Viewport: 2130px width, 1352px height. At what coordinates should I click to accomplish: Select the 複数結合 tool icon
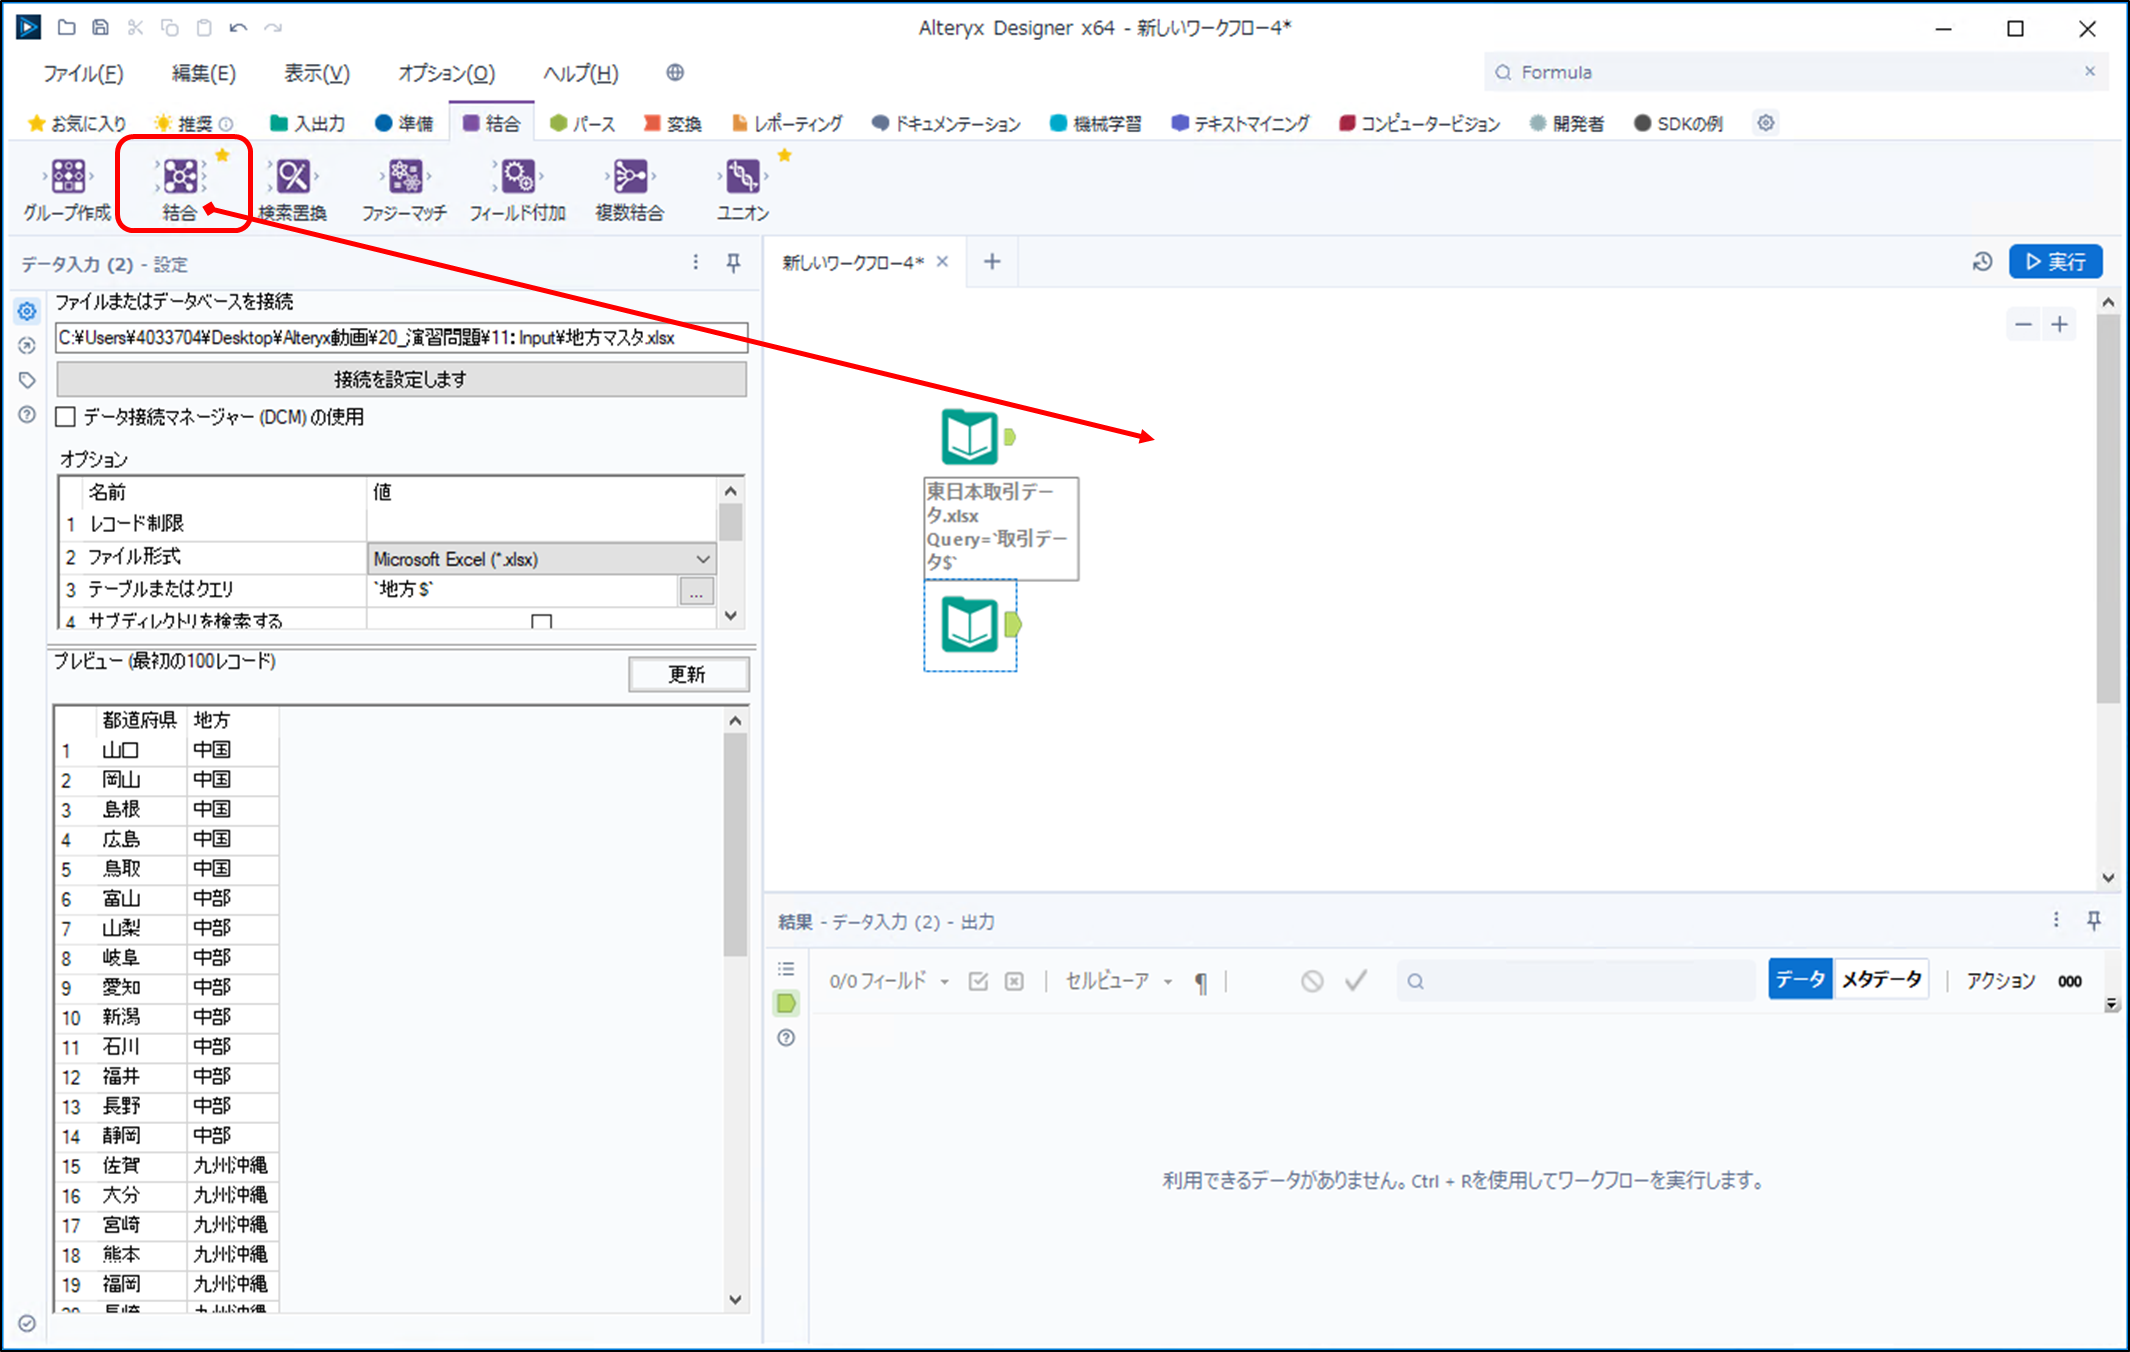pos(630,177)
